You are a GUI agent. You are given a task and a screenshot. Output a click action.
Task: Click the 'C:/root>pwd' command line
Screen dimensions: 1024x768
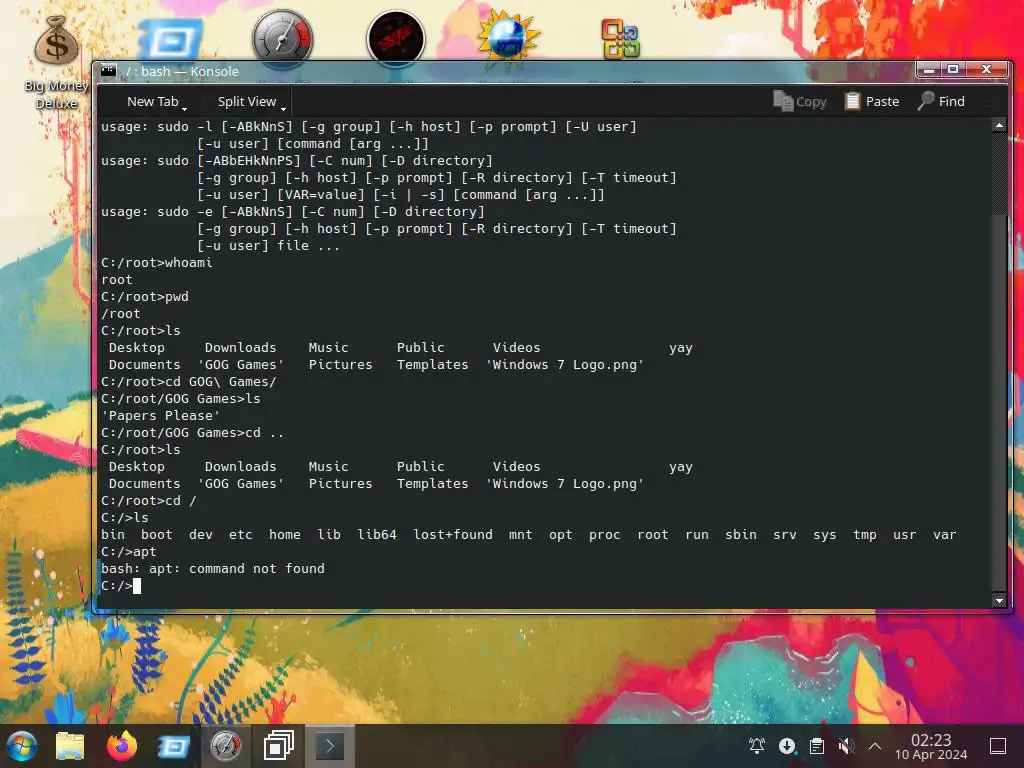click(x=145, y=296)
